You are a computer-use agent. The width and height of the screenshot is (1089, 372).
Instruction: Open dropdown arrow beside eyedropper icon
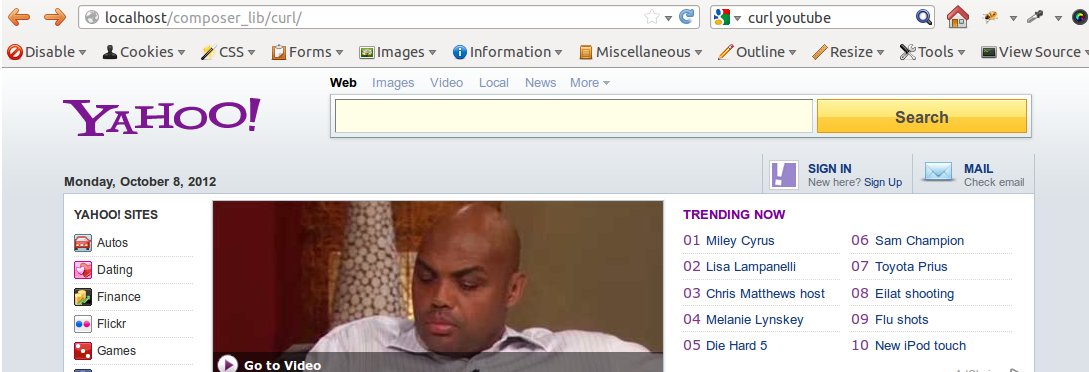click(x=1058, y=18)
